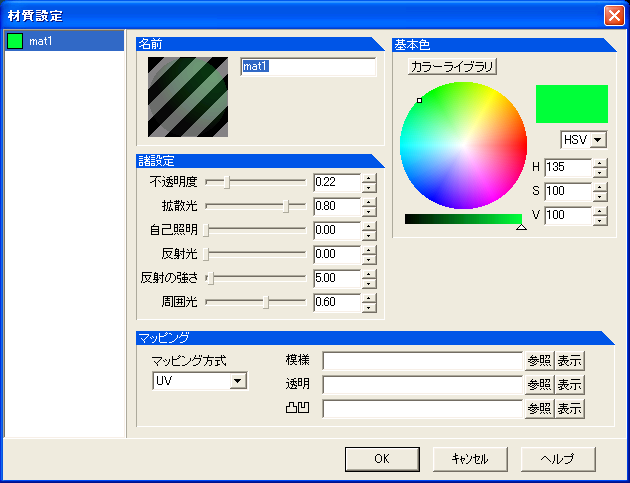Click the green swatch beside mat1
Viewport: 630px width, 483px height.
(15, 41)
